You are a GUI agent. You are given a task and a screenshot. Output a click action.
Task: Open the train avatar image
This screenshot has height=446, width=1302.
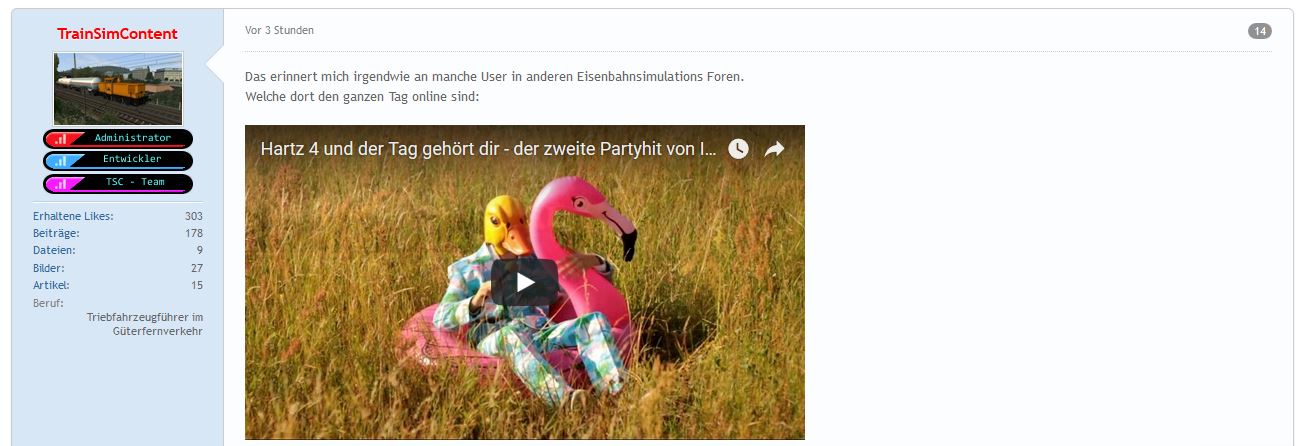(118, 88)
